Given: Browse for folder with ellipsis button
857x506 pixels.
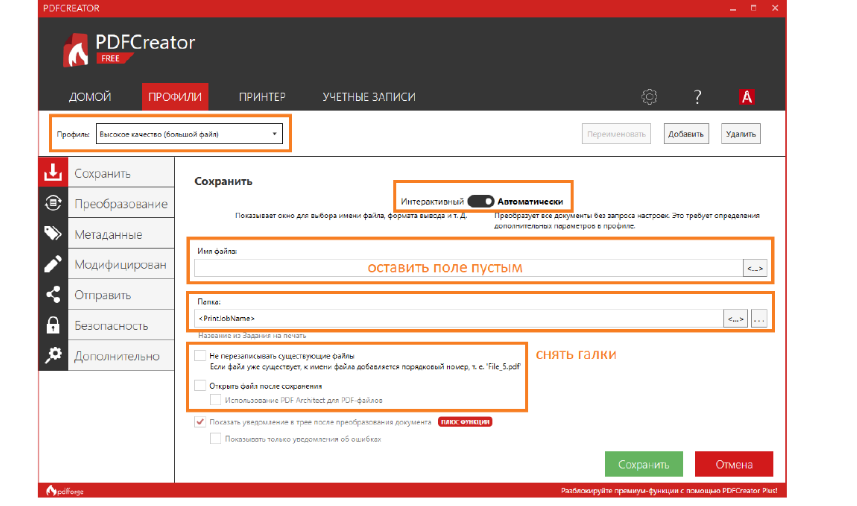Looking at the screenshot, I should [x=759, y=319].
